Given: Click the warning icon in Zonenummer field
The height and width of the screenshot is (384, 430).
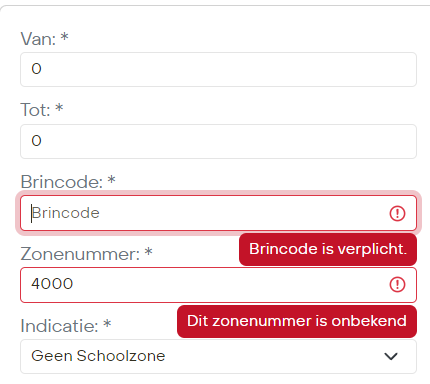Looking at the screenshot, I should pyautogui.click(x=397, y=285).
